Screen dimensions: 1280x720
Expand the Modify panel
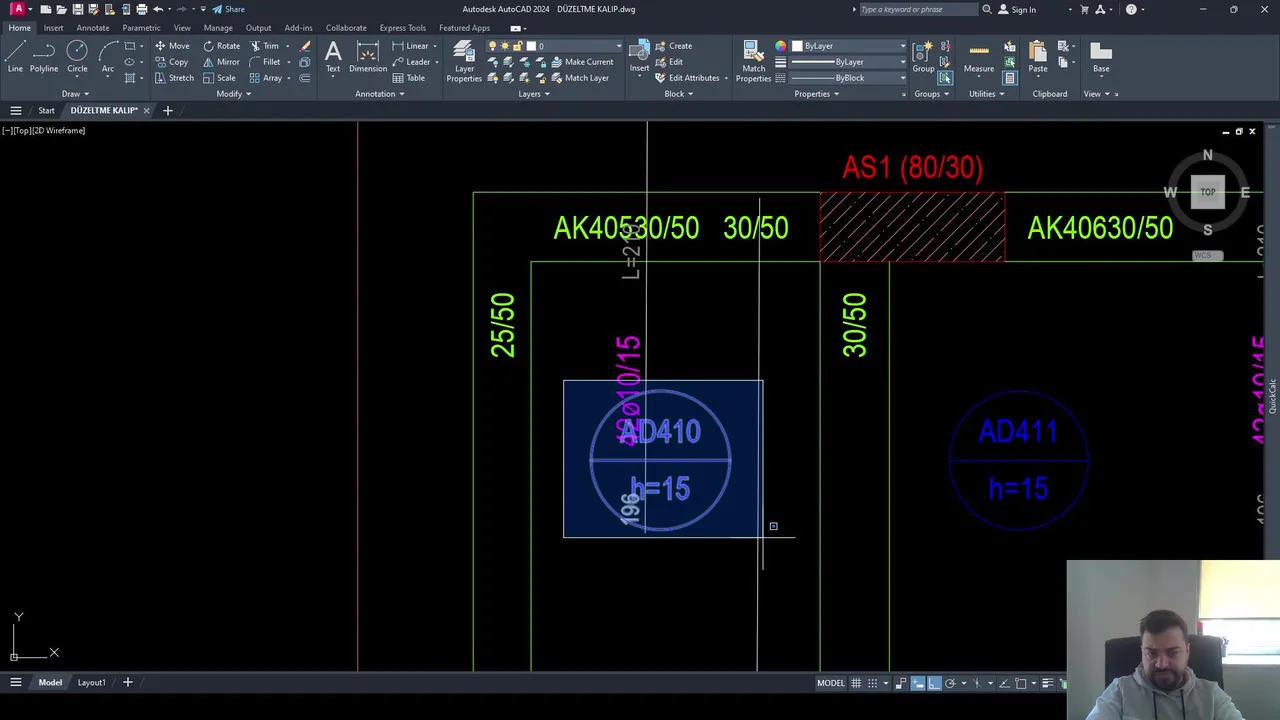pyautogui.click(x=234, y=94)
